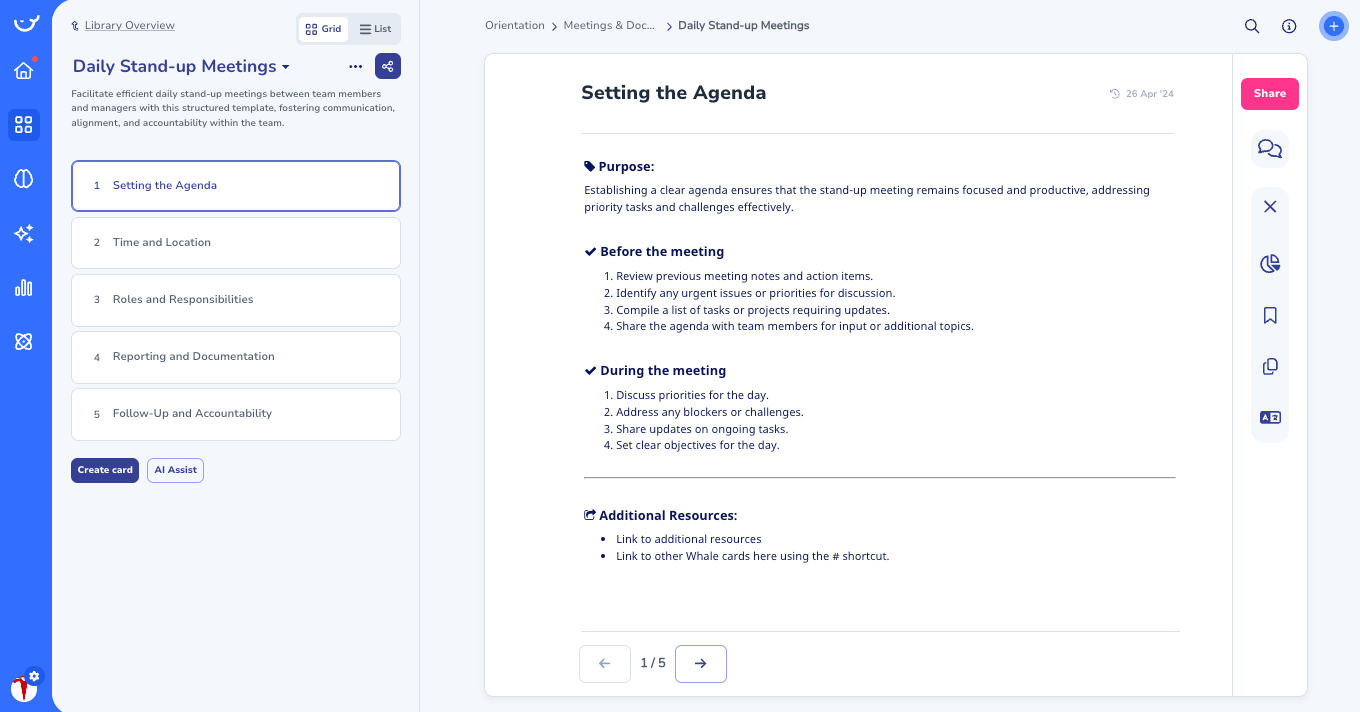Open the Daily Stand-up Meetings title dropdown

(x=286, y=66)
